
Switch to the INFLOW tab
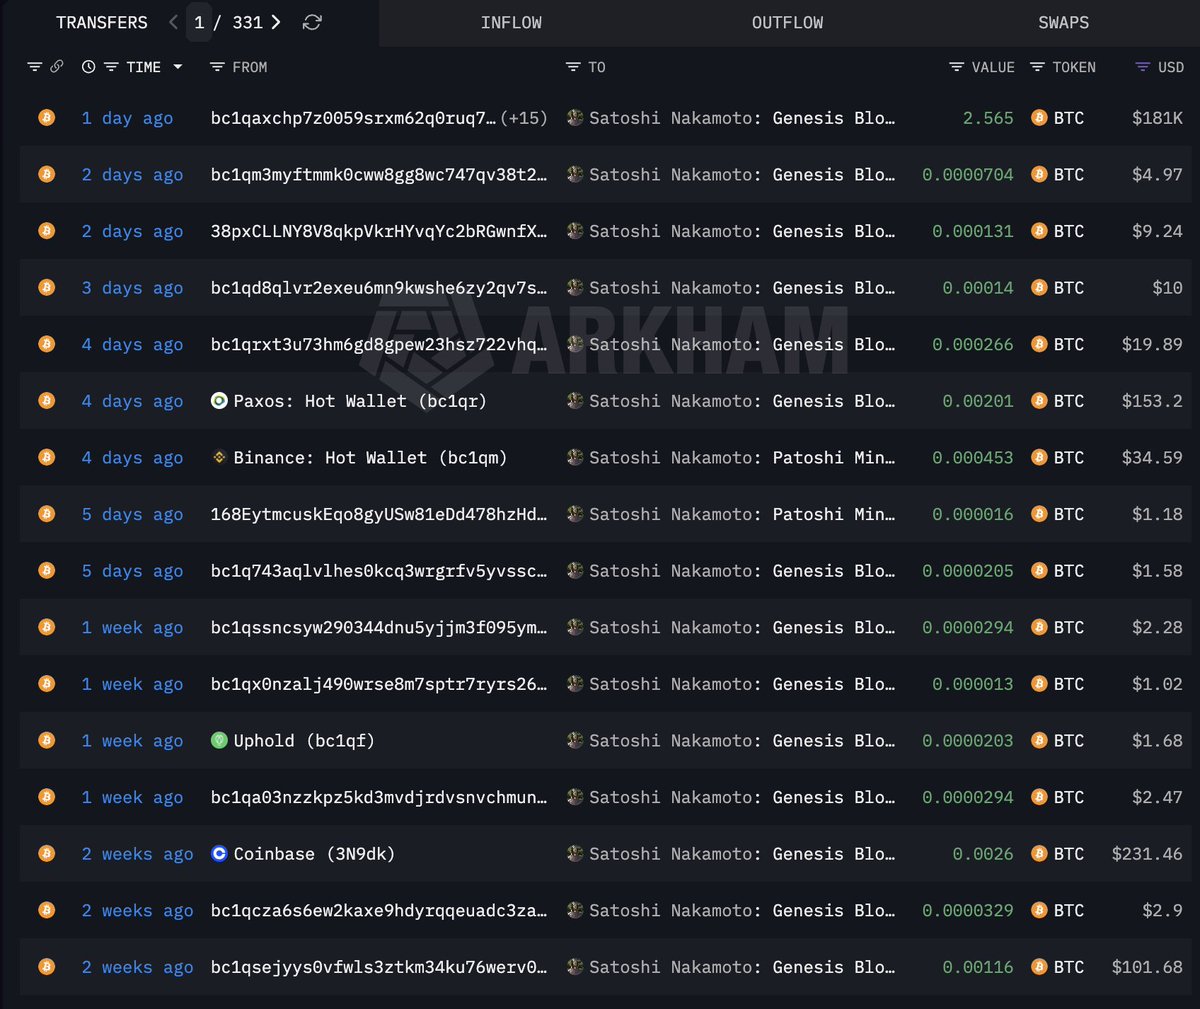coord(511,22)
